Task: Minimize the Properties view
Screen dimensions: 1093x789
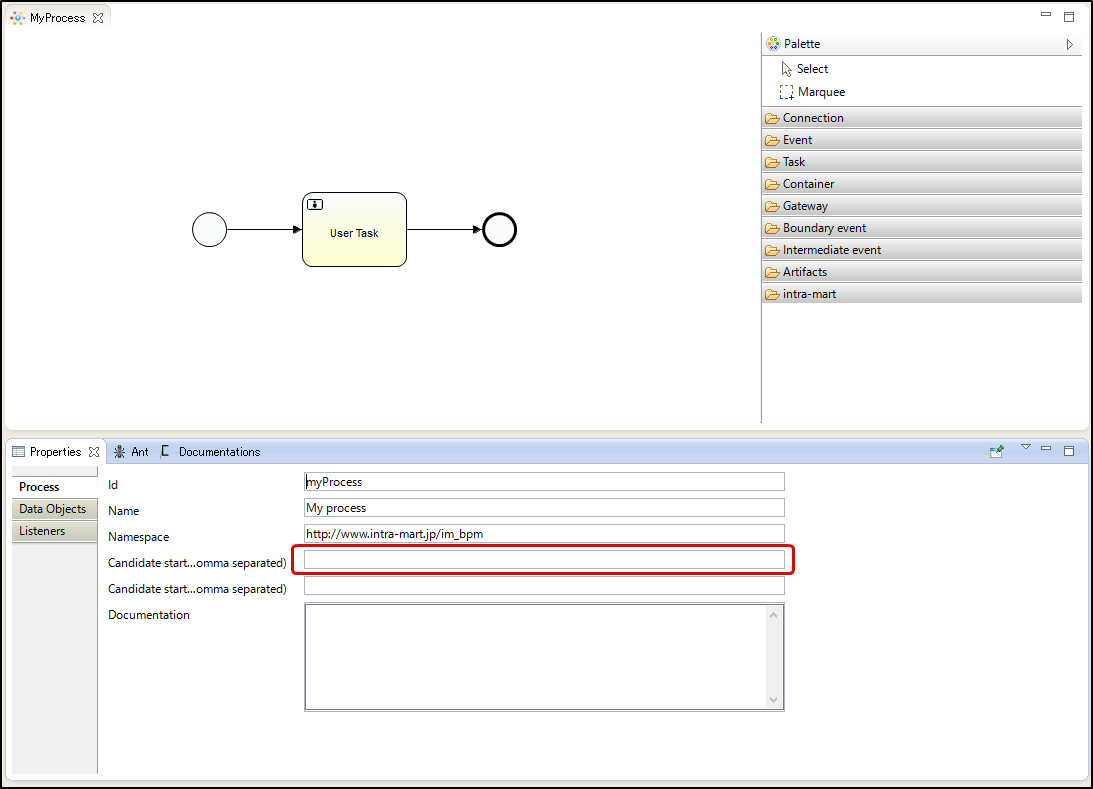Action: [1046, 449]
